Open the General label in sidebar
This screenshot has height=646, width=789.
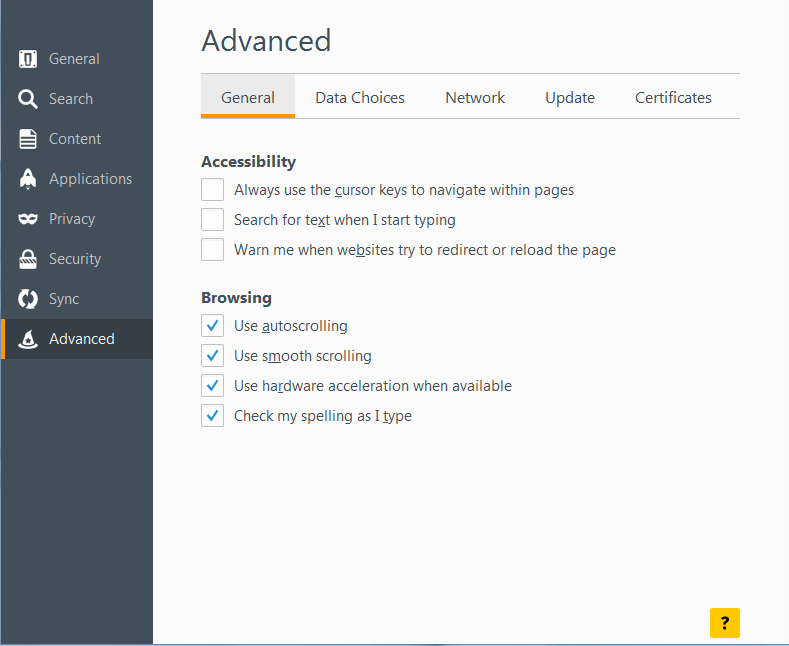click(x=74, y=59)
